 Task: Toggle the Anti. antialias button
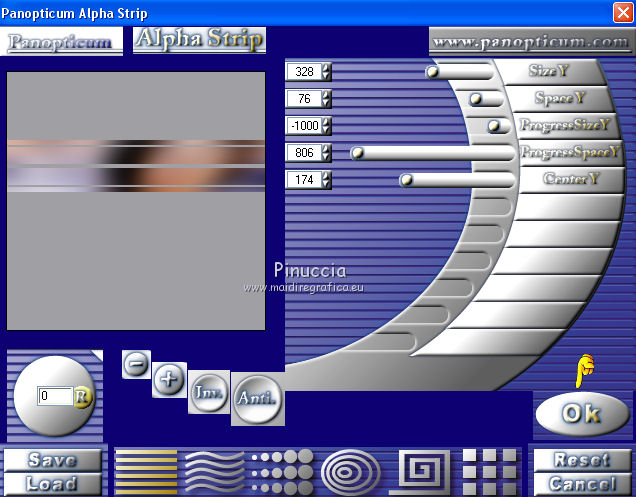pyautogui.click(x=258, y=399)
